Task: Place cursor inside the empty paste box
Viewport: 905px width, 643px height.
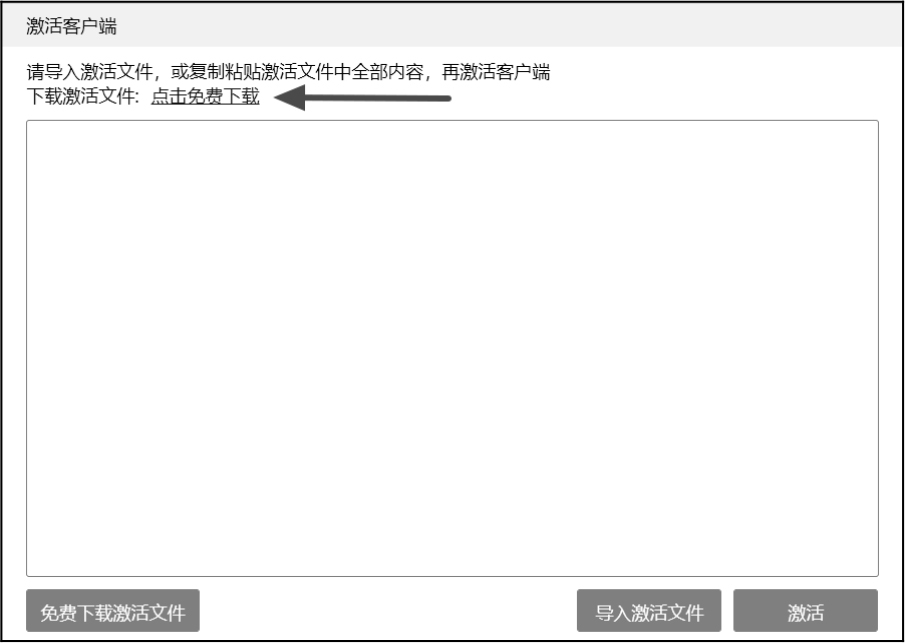Action: 452,348
